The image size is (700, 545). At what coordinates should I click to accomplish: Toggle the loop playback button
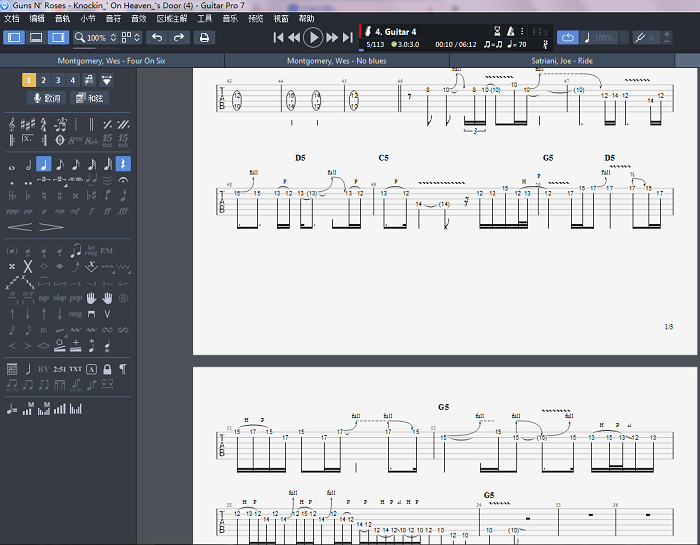click(x=568, y=38)
